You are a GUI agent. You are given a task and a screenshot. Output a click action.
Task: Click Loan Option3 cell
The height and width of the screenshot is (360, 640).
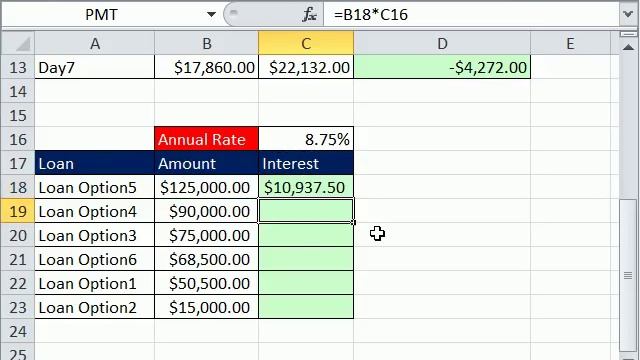click(x=95, y=236)
